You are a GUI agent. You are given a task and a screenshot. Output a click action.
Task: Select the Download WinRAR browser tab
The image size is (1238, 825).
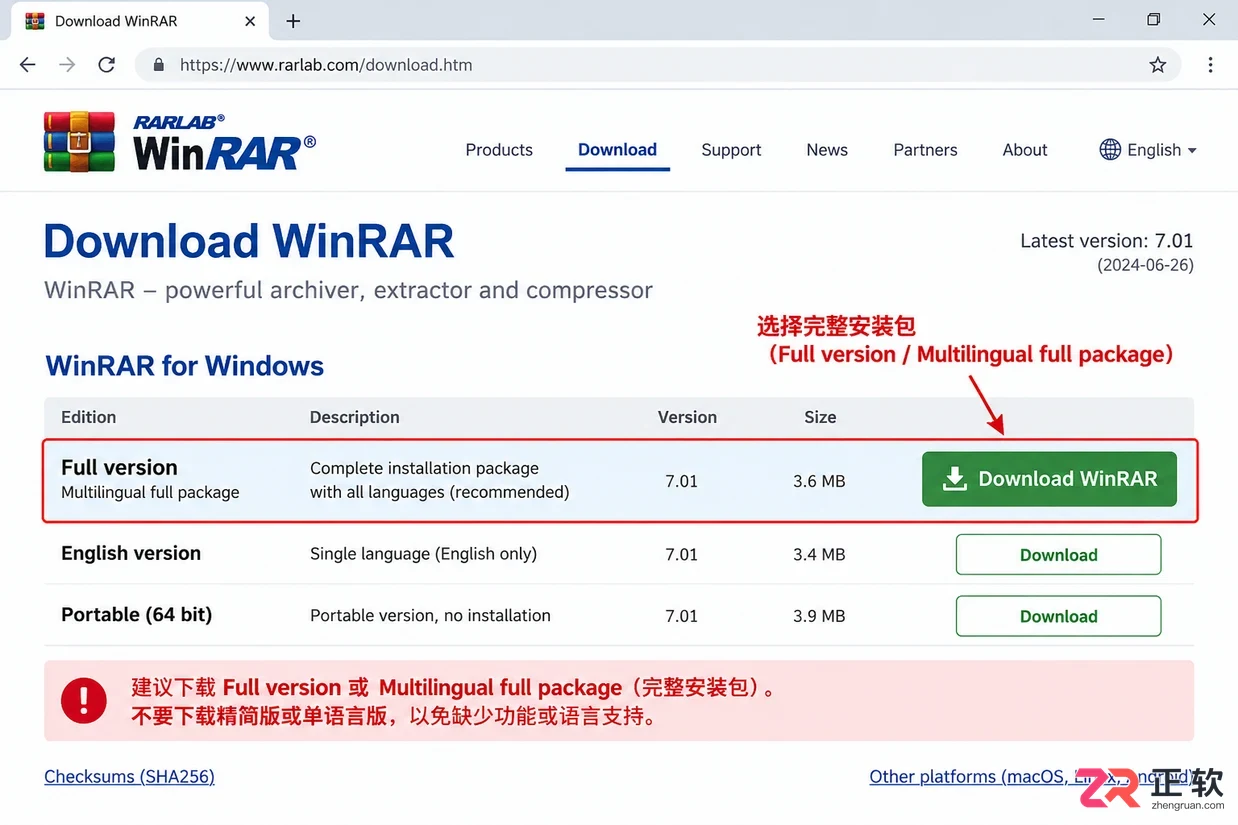(x=140, y=21)
